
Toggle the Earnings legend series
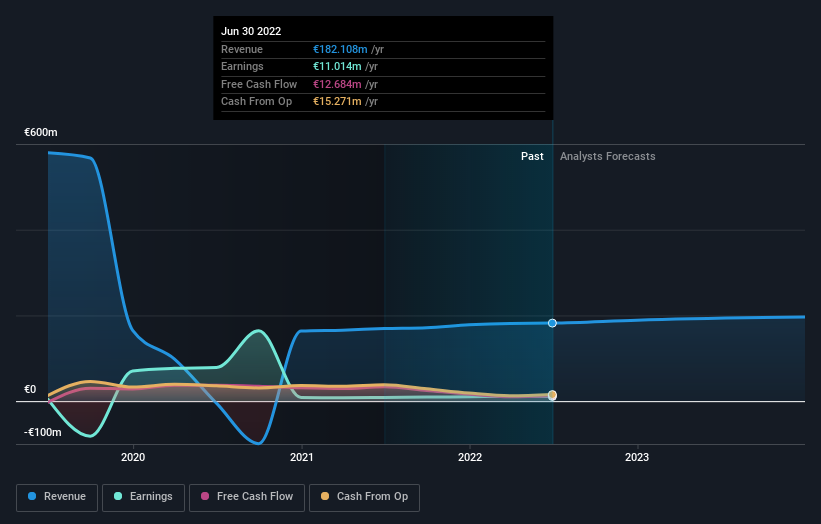click(x=143, y=497)
